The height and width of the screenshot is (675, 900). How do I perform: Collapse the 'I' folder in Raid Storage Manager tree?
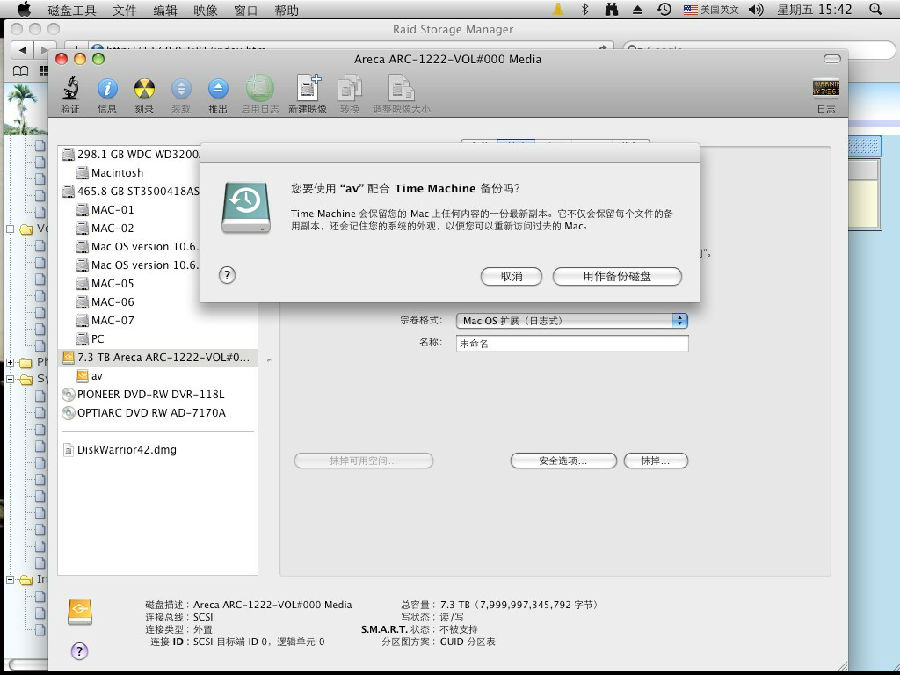pyautogui.click(x=10, y=580)
